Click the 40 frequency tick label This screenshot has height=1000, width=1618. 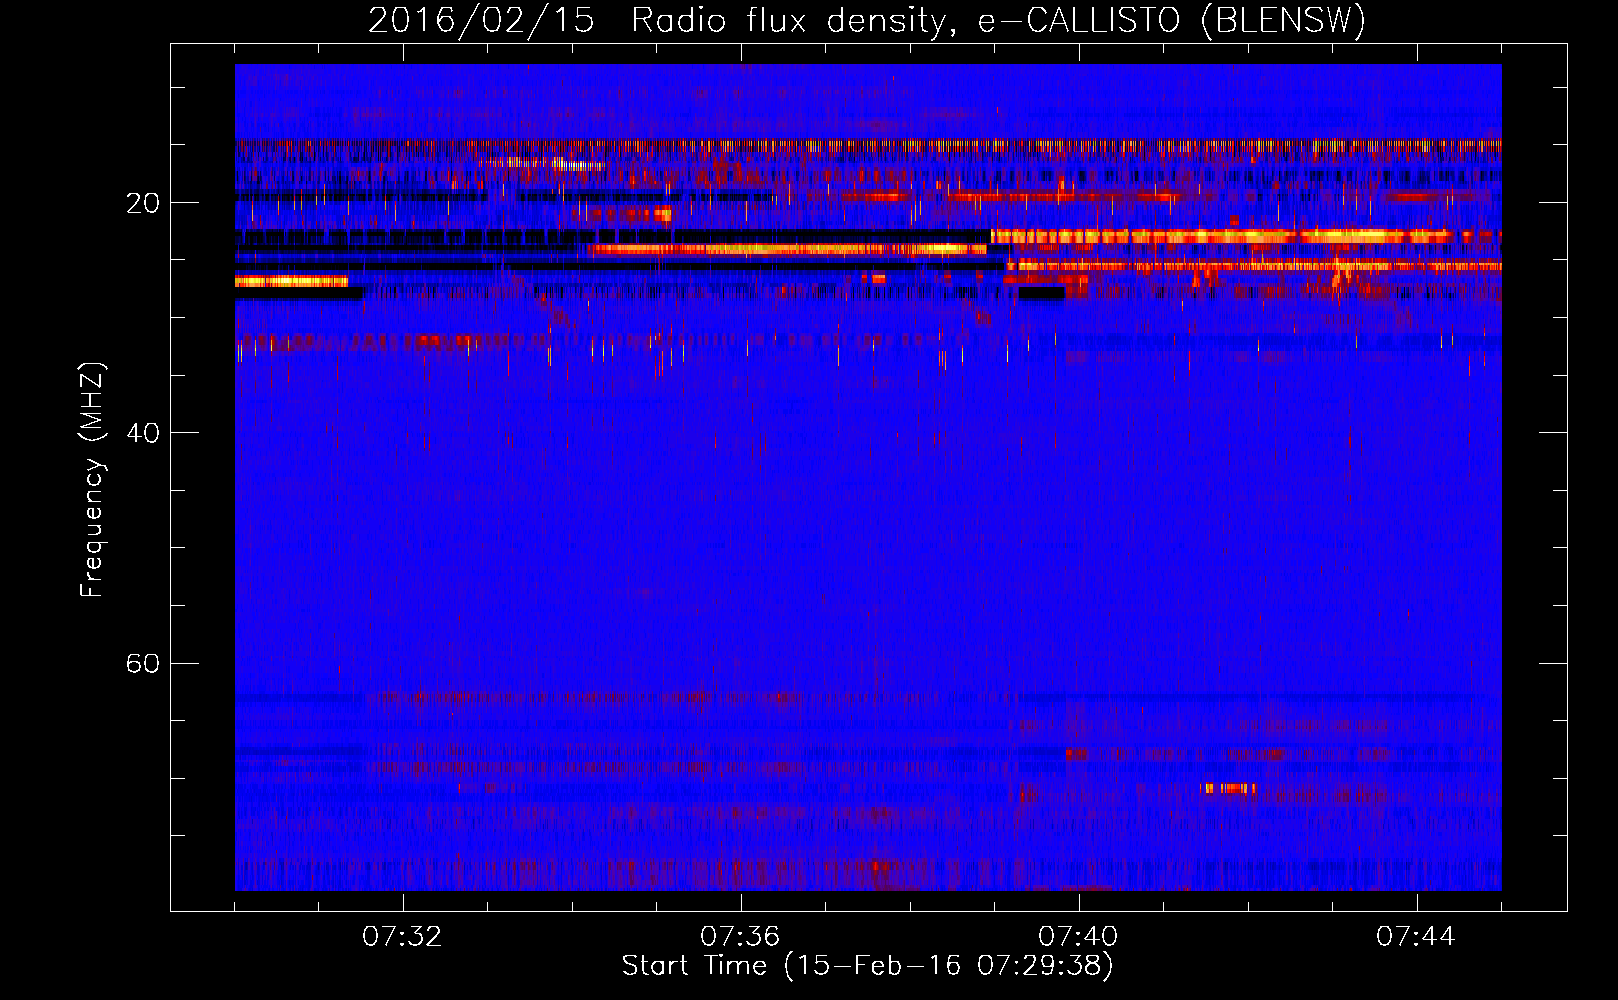coord(142,433)
